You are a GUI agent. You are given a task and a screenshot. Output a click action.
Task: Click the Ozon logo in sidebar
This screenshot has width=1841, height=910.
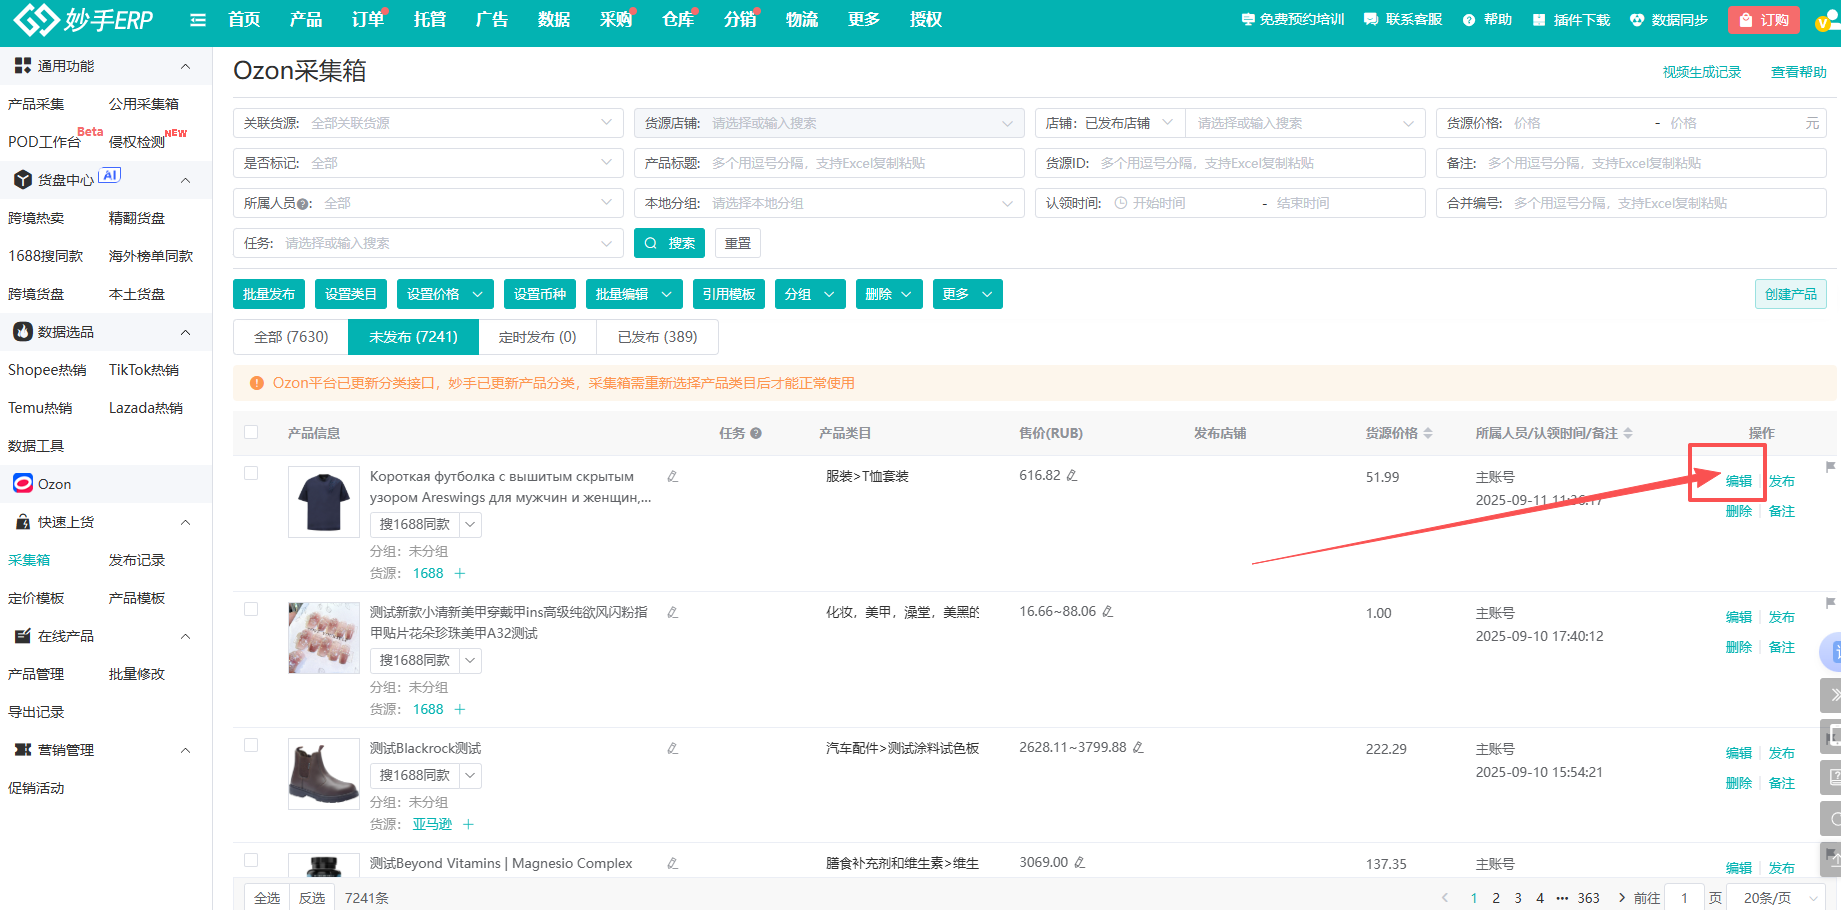[x=23, y=484]
